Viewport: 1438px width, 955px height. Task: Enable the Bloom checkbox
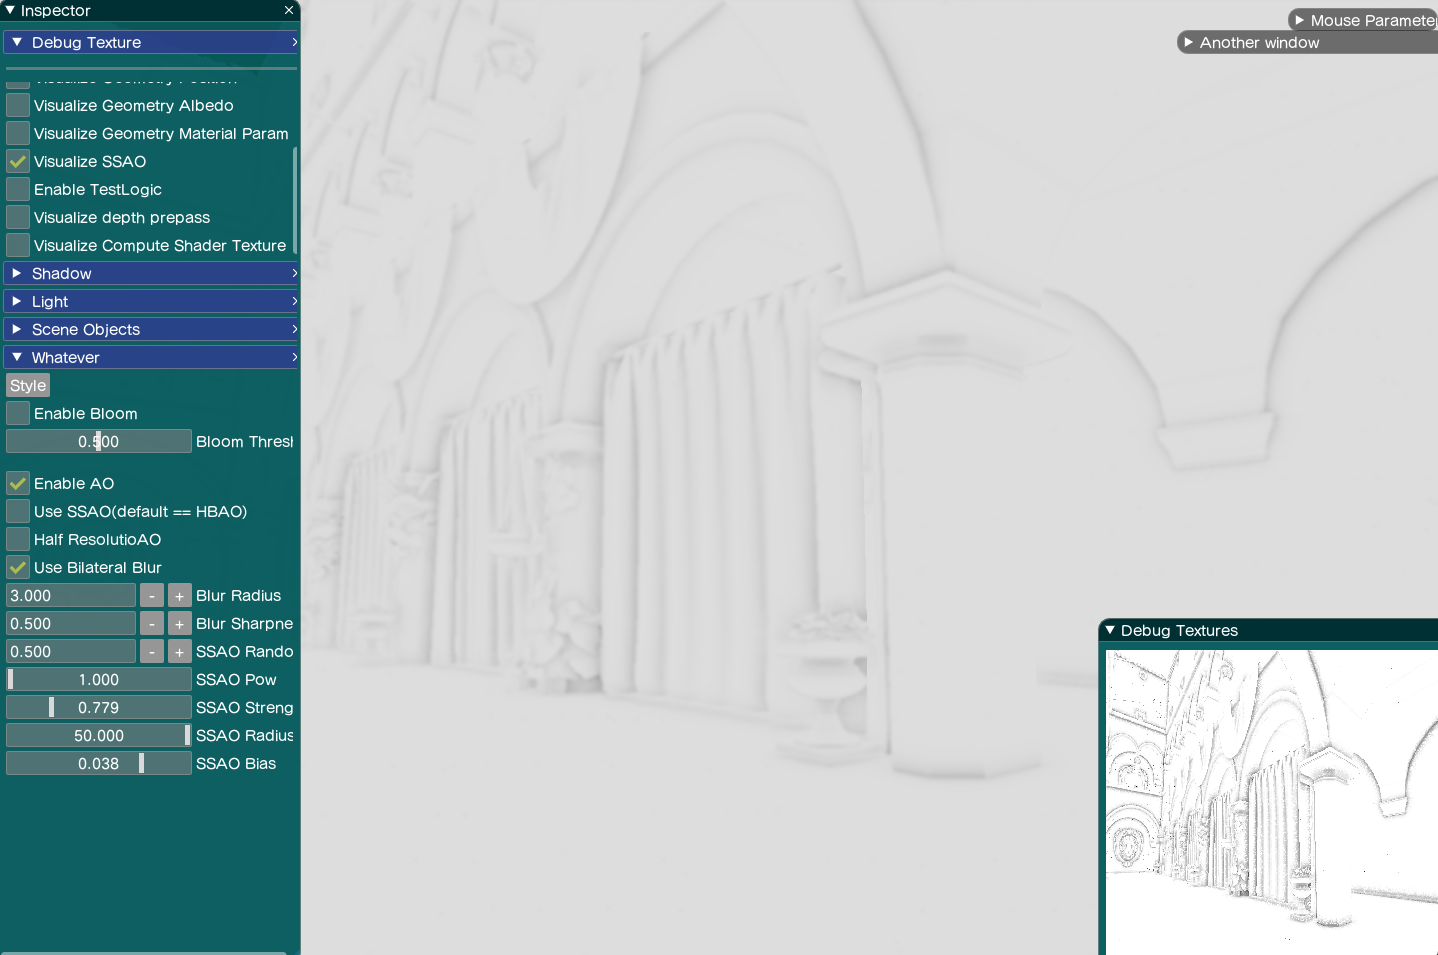18,413
